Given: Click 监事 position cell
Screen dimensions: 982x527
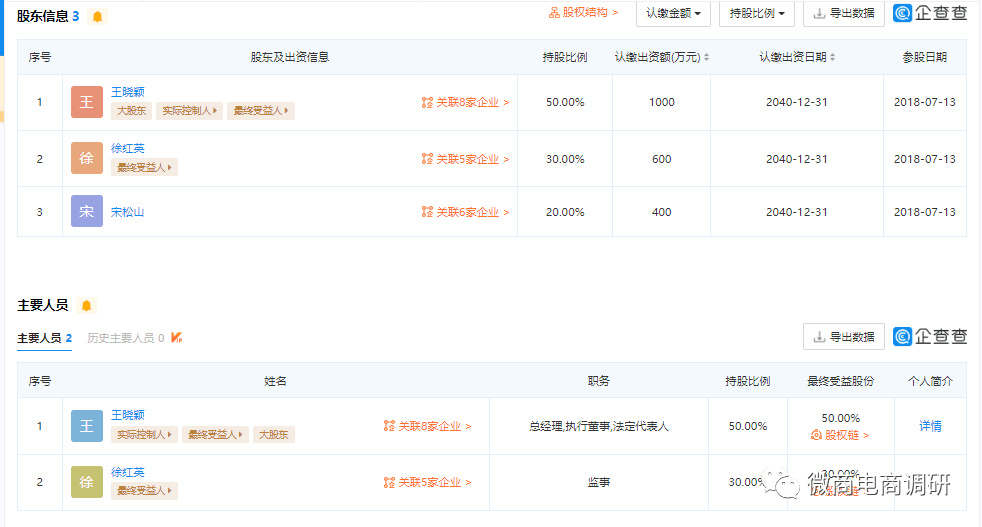Looking at the screenshot, I should pos(599,483).
